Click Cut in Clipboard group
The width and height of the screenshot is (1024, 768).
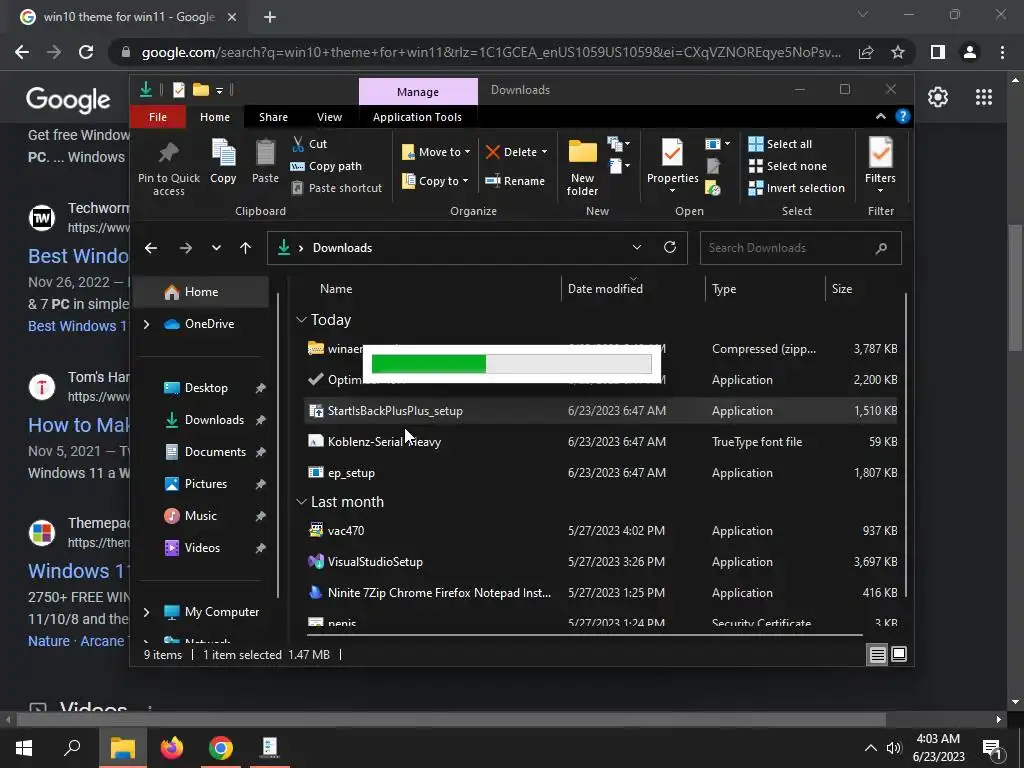pyautogui.click(x=309, y=144)
